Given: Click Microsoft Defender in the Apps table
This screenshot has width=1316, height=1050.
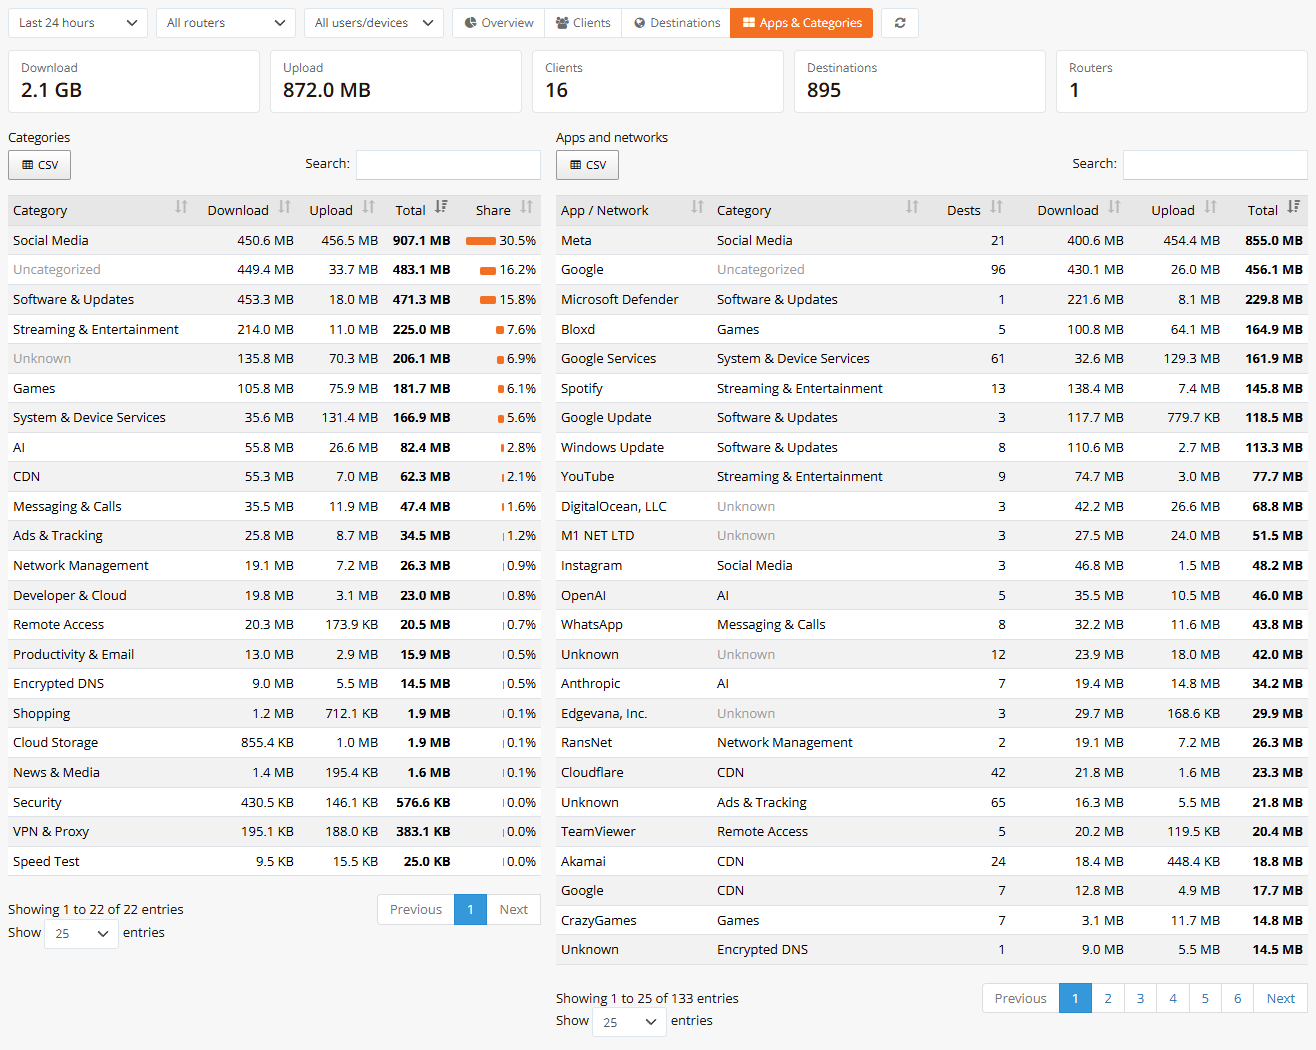Looking at the screenshot, I should [620, 299].
